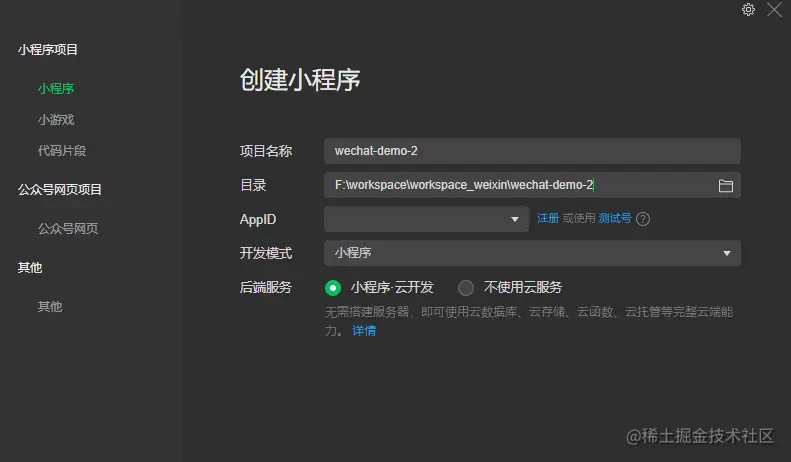
Task: Click the AppID label text
Action: pyautogui.click(x=258, y=219)
